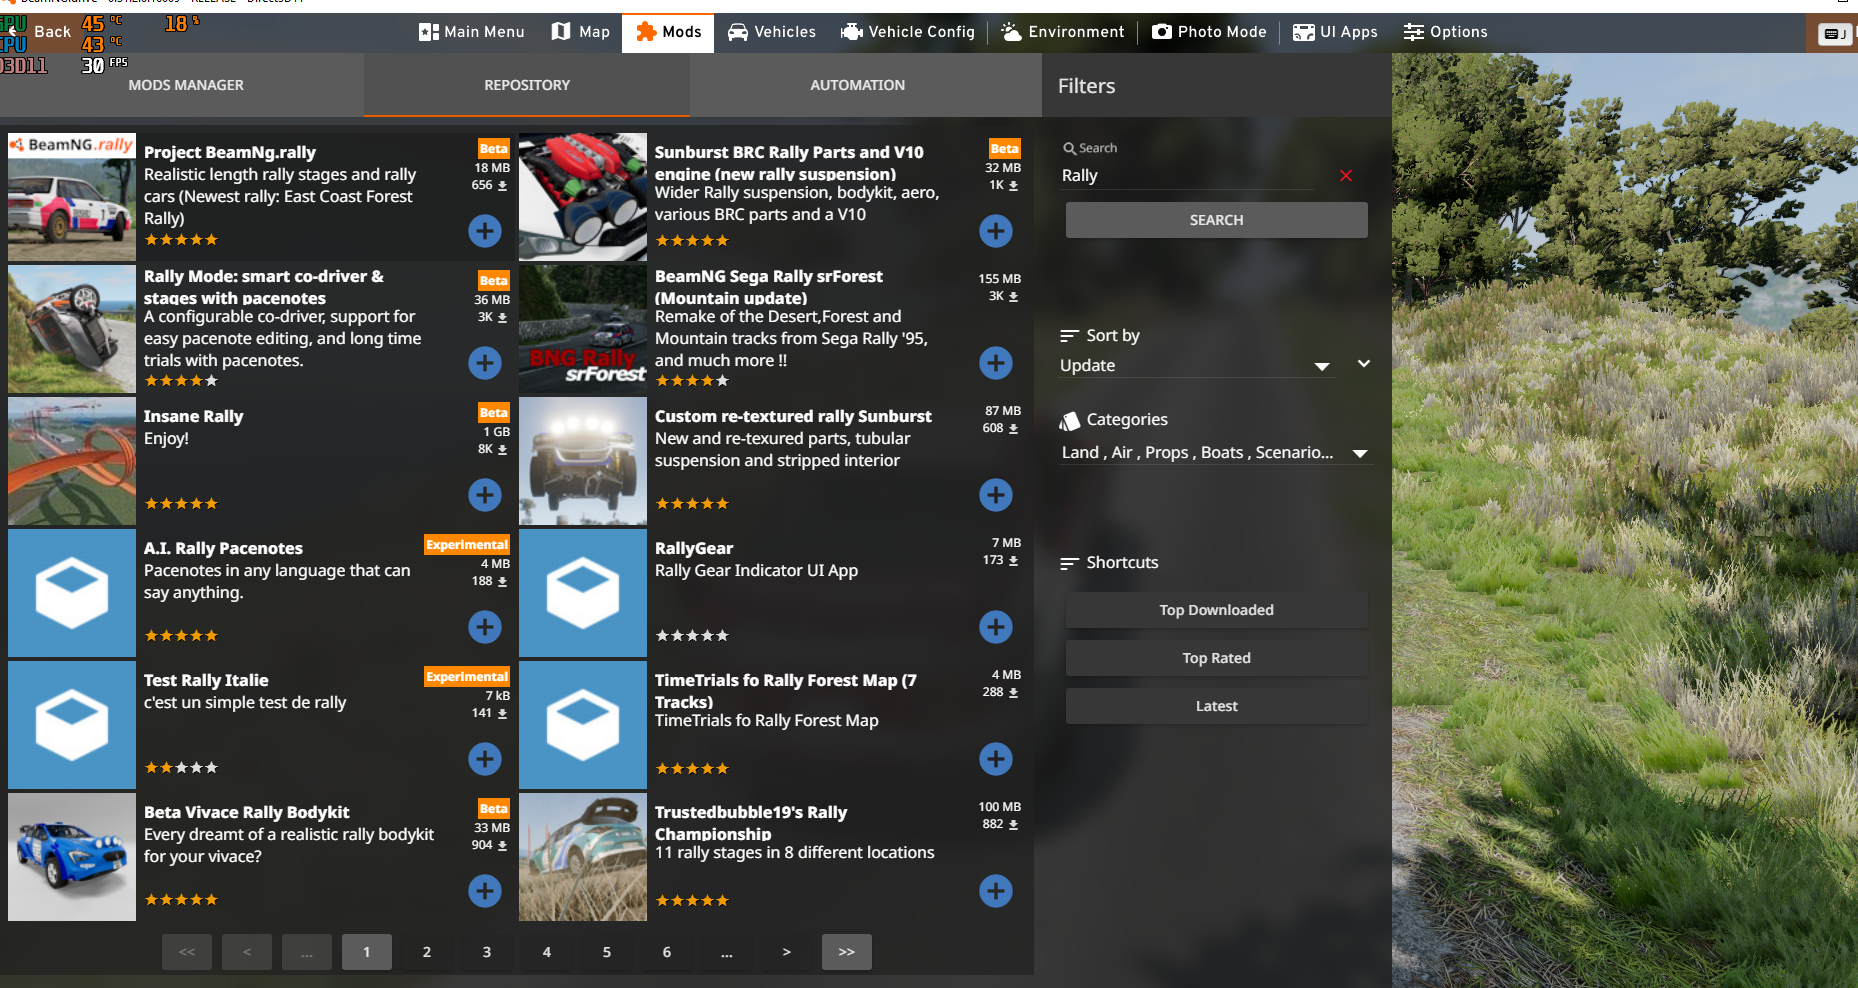Open A.I. Rally Pacenotes title
This screenshot has height=988, width=1858.
pyautogui.click(x=223, y=548)
